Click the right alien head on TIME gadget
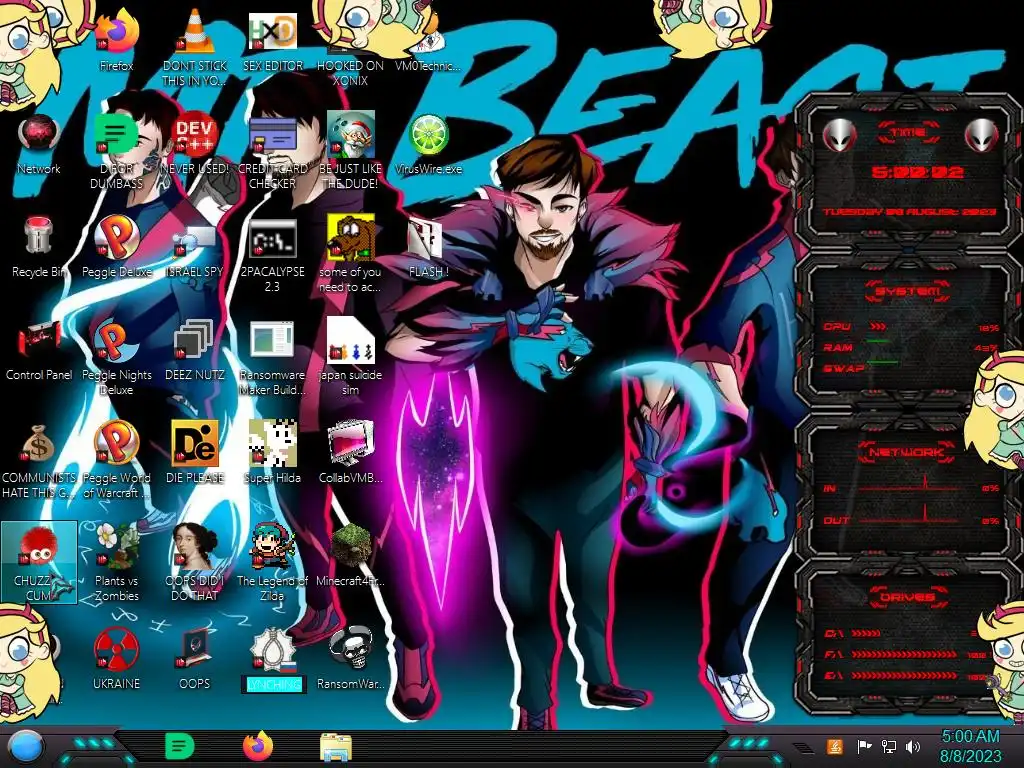 [x=982, y=136]
